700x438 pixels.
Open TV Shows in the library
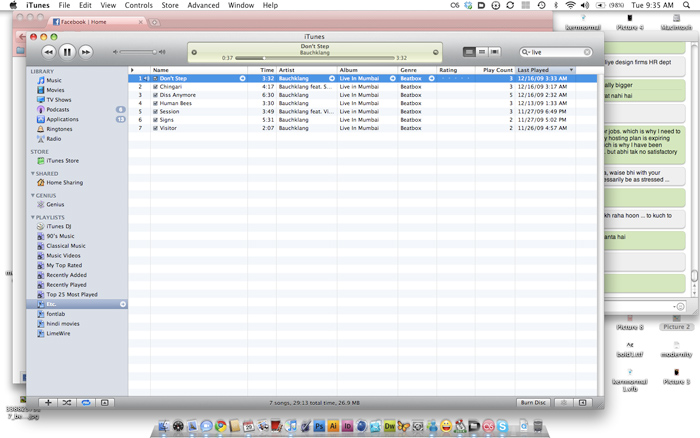(59, 100)
